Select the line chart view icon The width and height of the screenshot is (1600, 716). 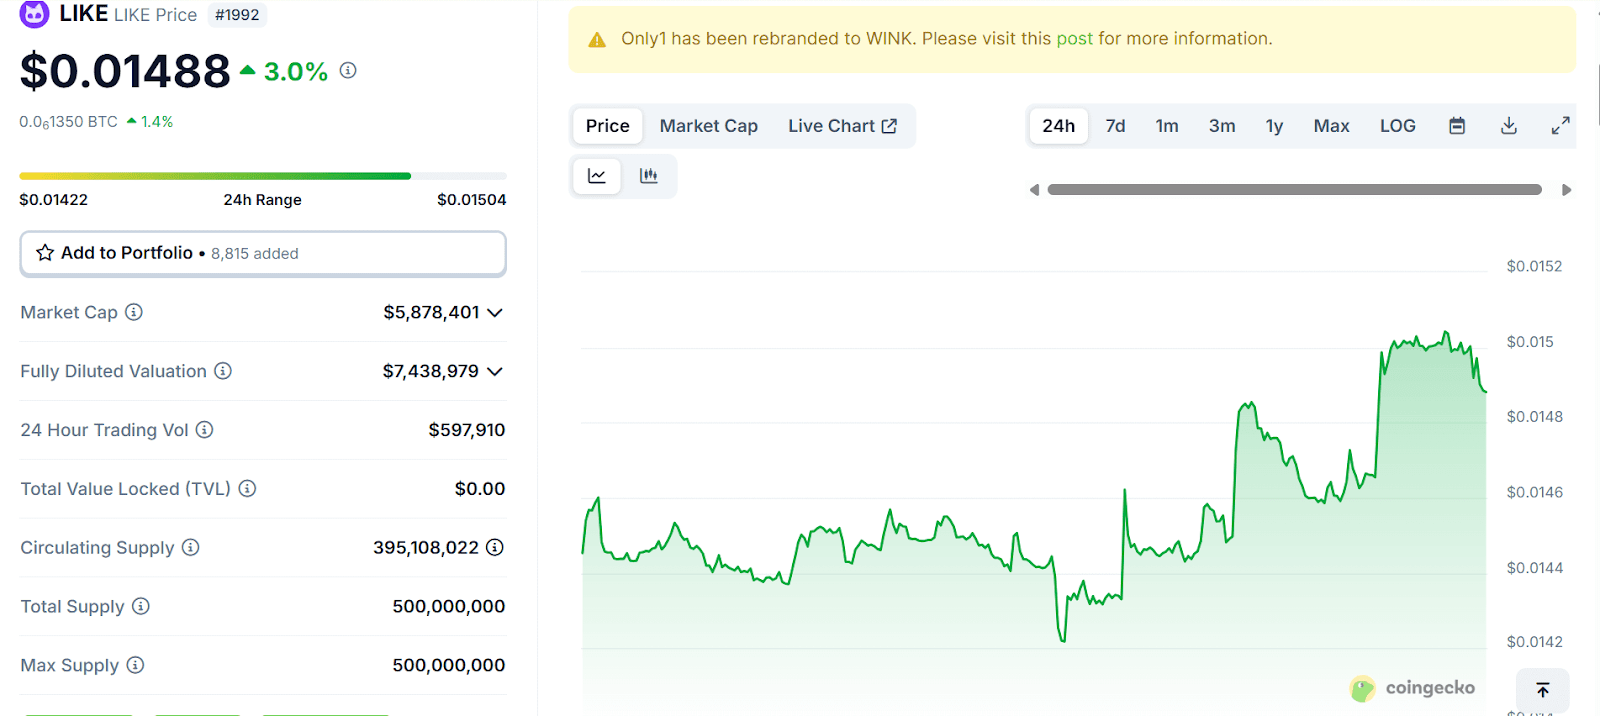coord(597,176)
